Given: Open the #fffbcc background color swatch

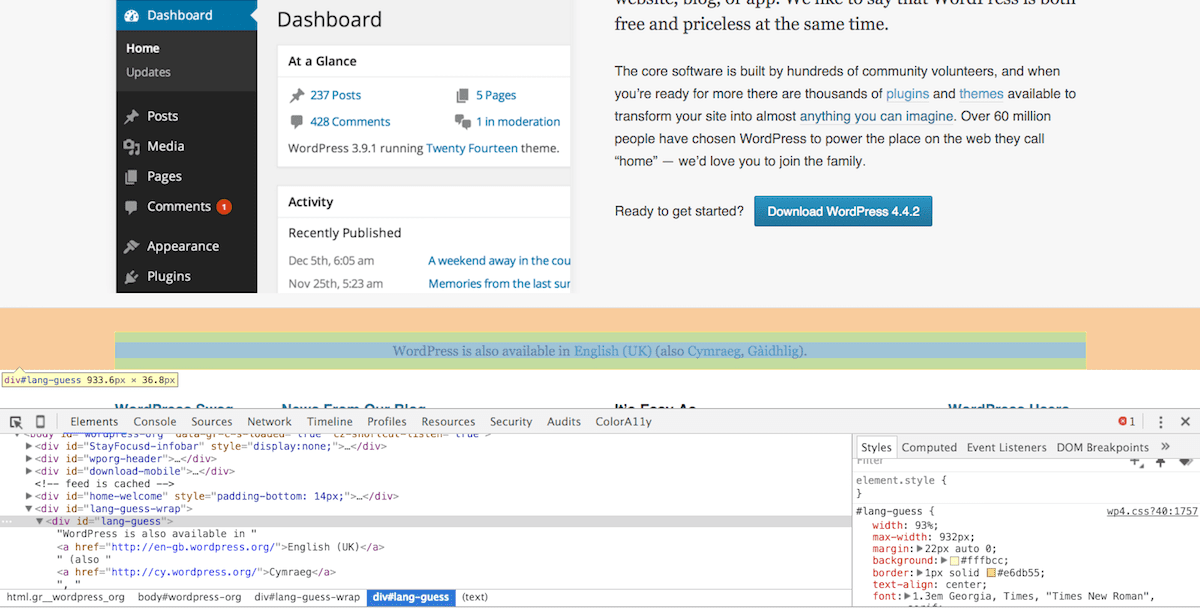Looking at the screenshot, I should click(x=955, y=561).
